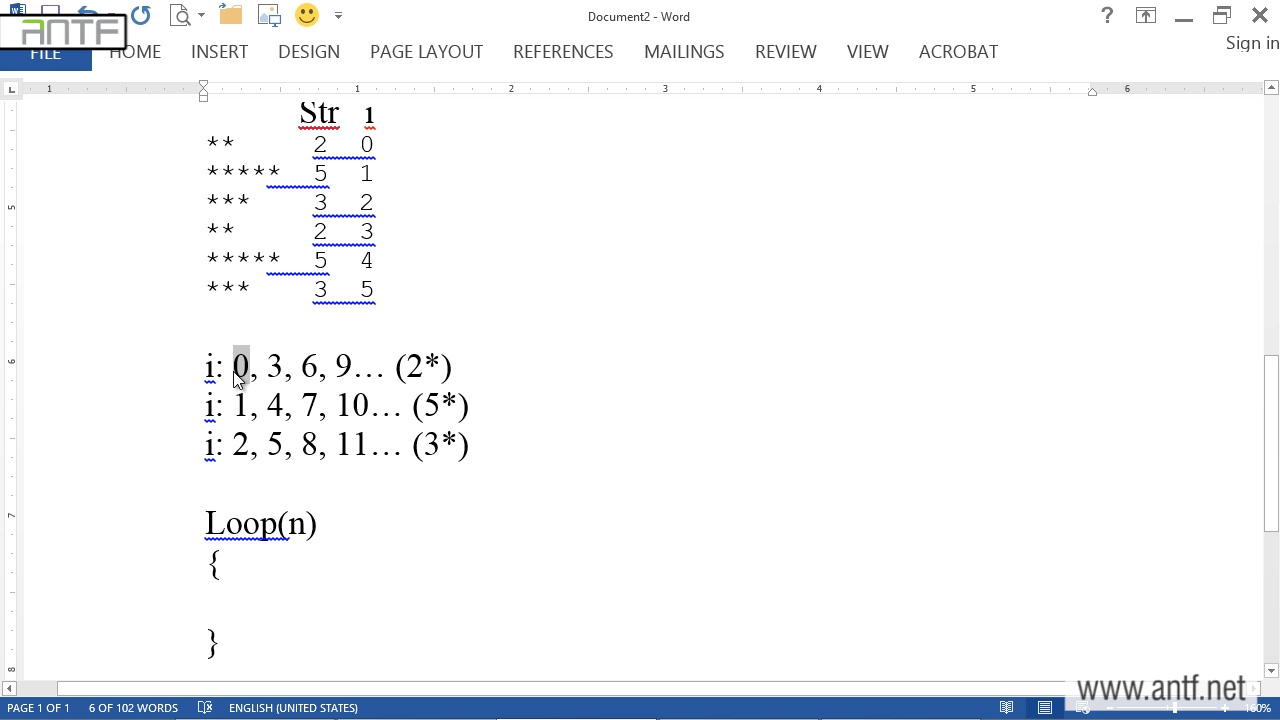Screen dimensions: 1280x720
Task: Click the English (United States) language indicator
Action: [293, 708]
